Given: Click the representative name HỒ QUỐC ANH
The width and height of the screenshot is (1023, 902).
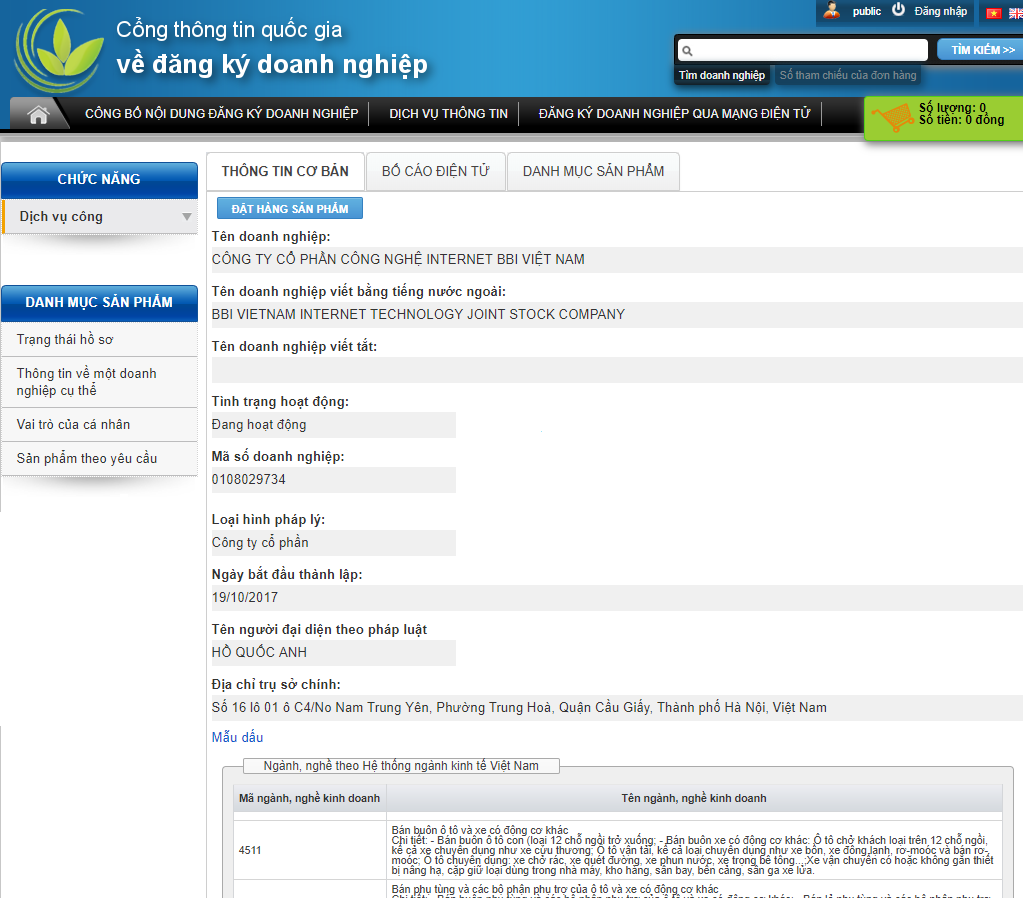Looking at the screenshot, I should [259, 652].
